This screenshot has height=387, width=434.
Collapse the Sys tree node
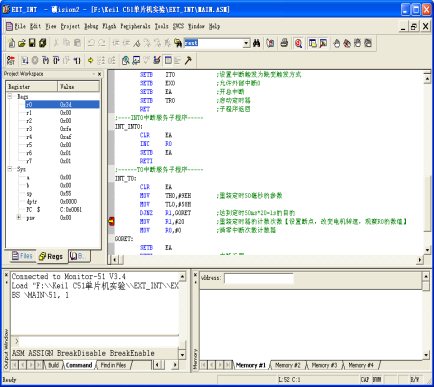tap(10, 169)
